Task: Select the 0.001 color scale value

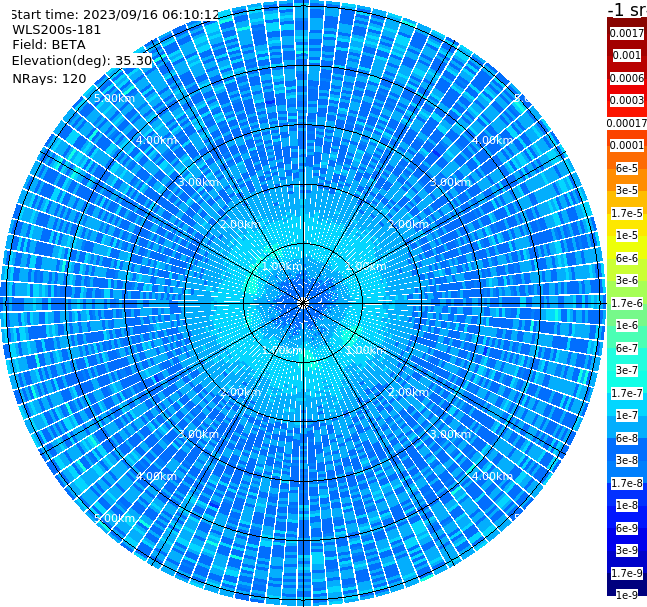Action: click(627, 55)
